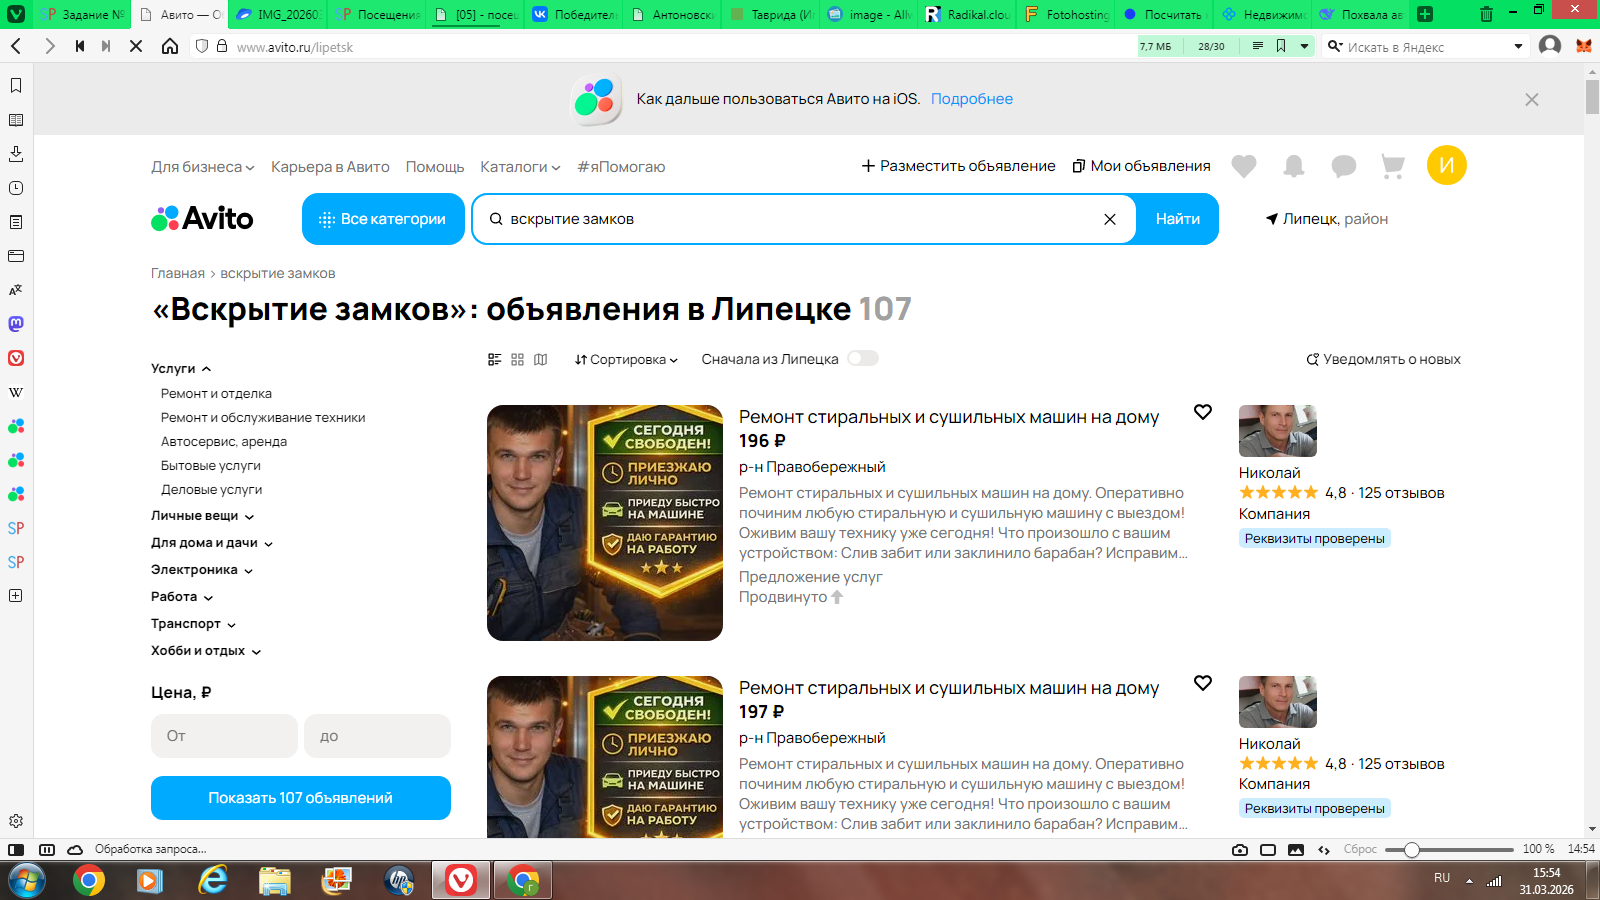Expand the «Личные вещи» category

click(x=203, y=516)
